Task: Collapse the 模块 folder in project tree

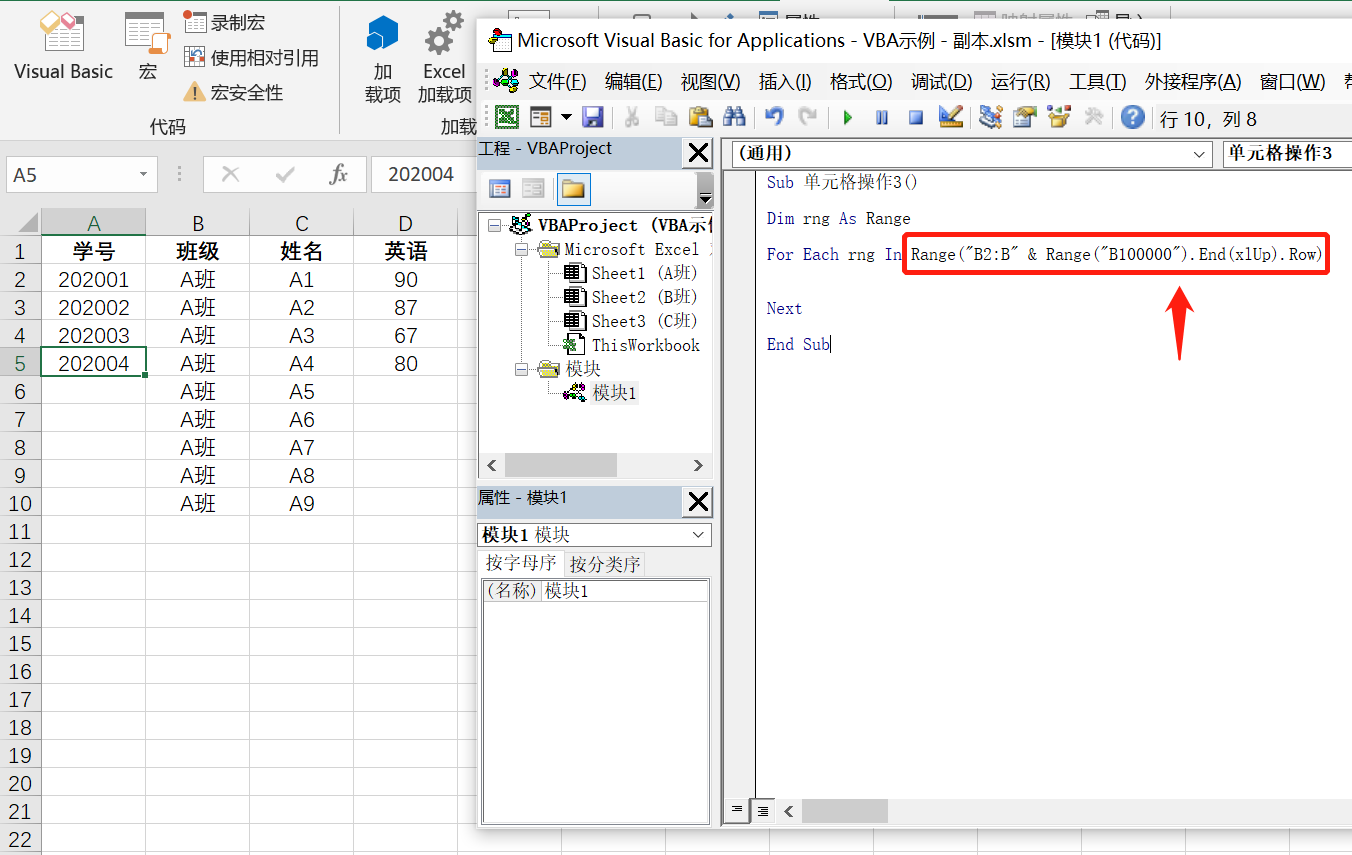Action: click(521, 369)
